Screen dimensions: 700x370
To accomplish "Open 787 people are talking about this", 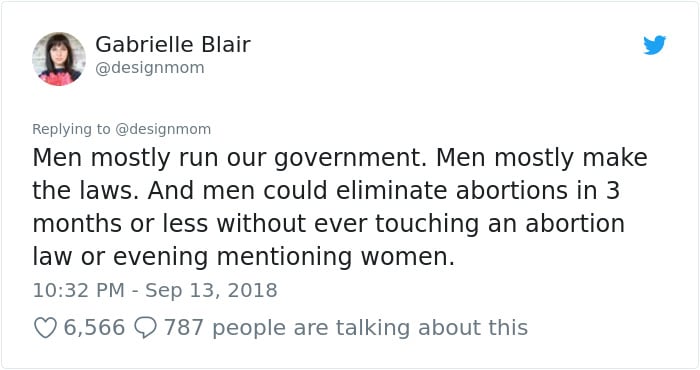I will pos(346,328).
